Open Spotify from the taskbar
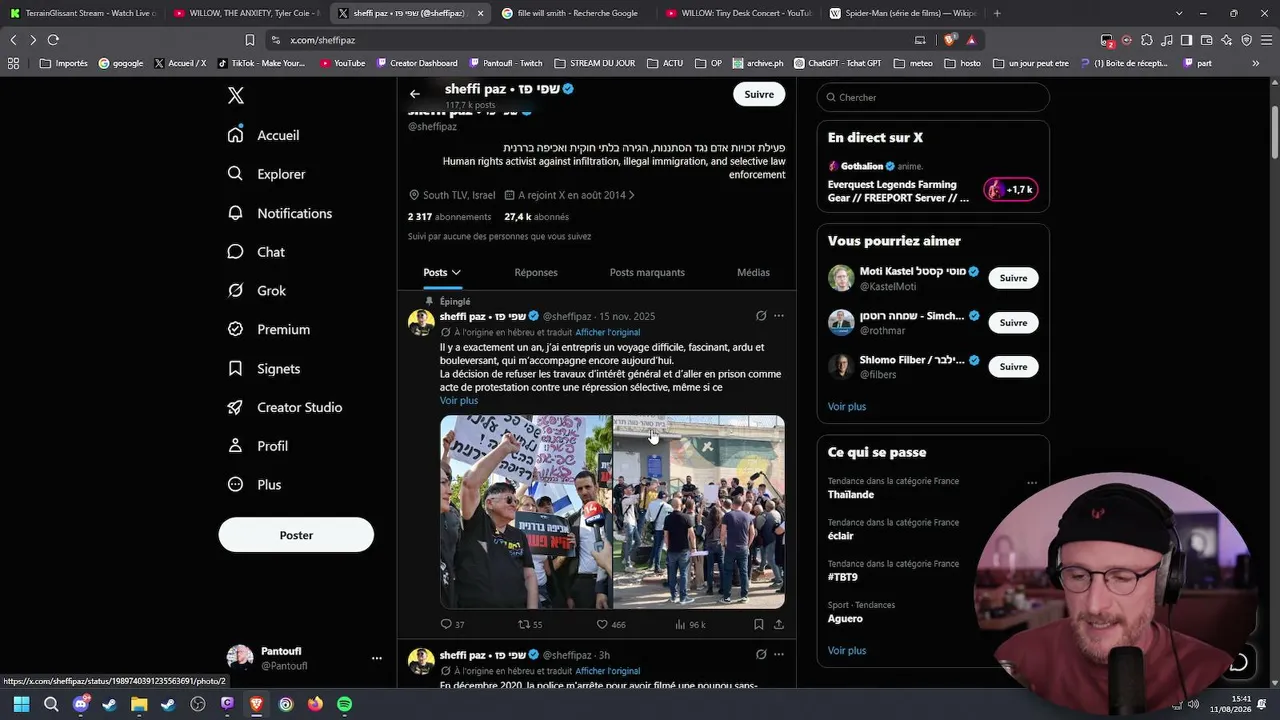Image resolution: width=1280 pixels, height=720 pixels. coord(344,704)
